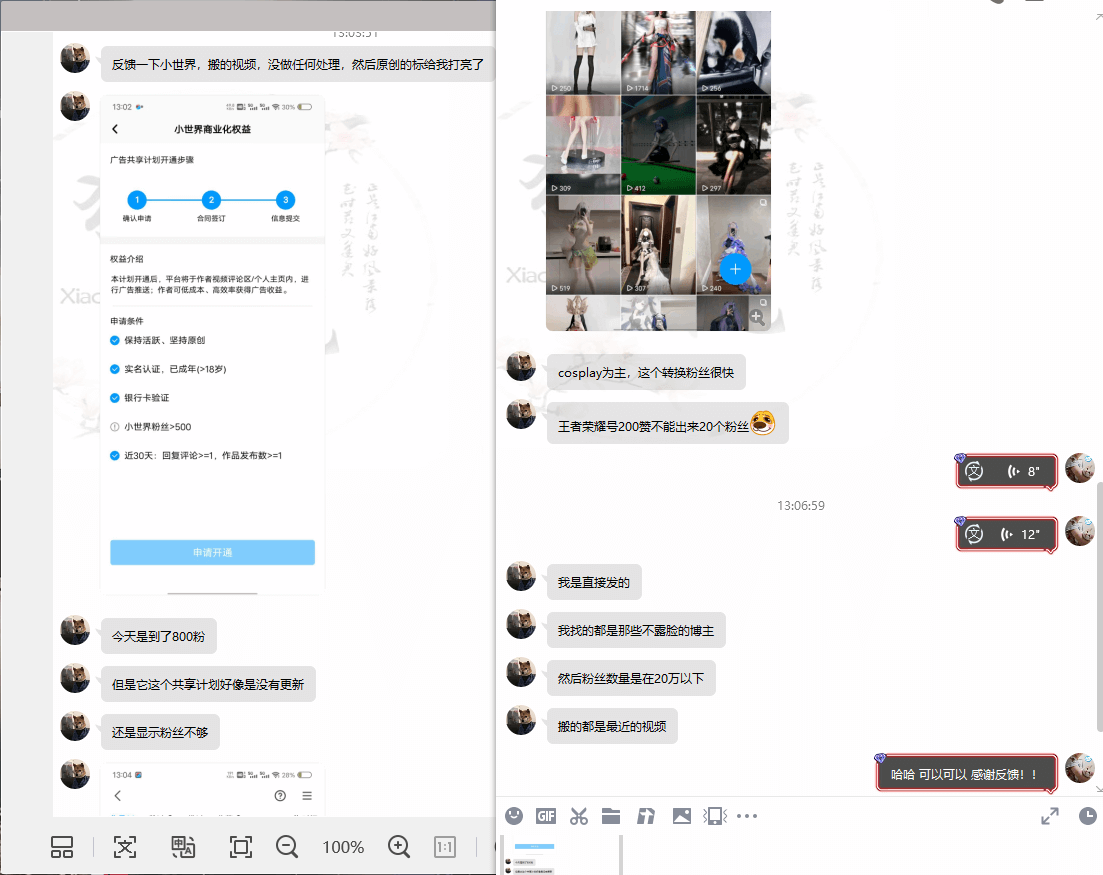Reset image zoom to 1:1 actual size
This screenshot has height=875, width=1103.
pos(444,847)
